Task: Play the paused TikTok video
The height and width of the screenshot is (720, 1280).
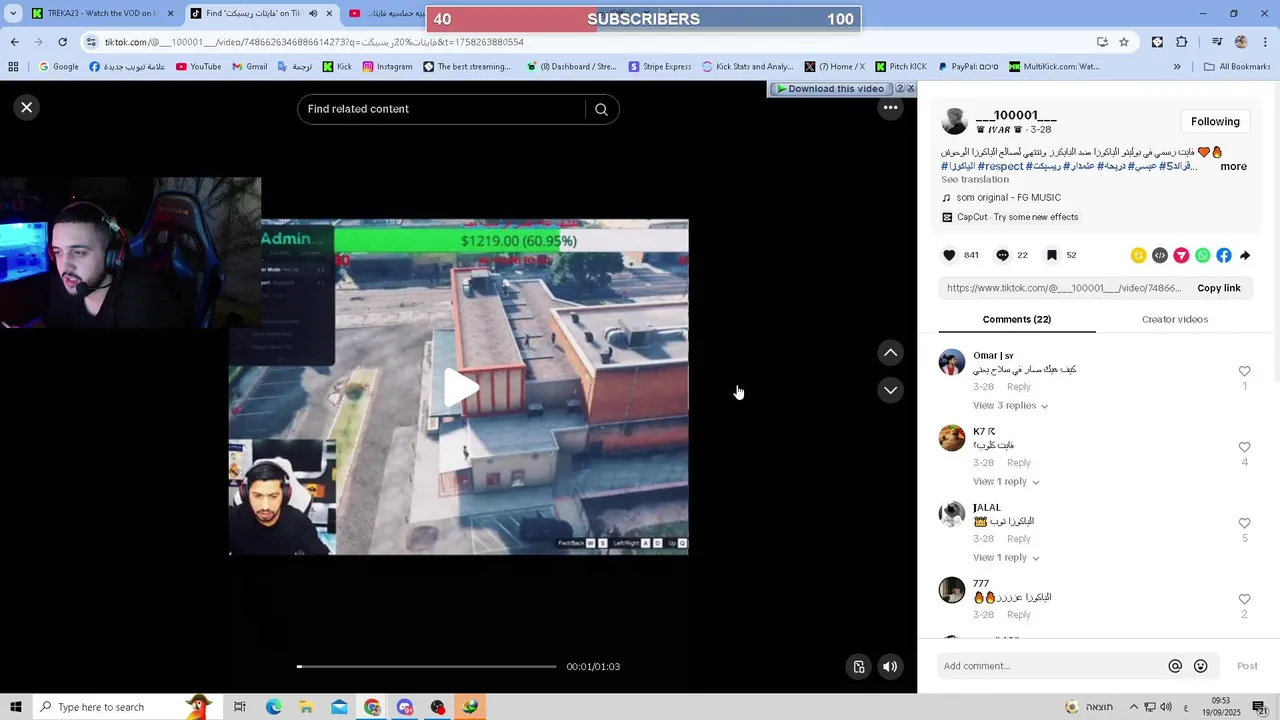Action: click(x=459, y=388)
